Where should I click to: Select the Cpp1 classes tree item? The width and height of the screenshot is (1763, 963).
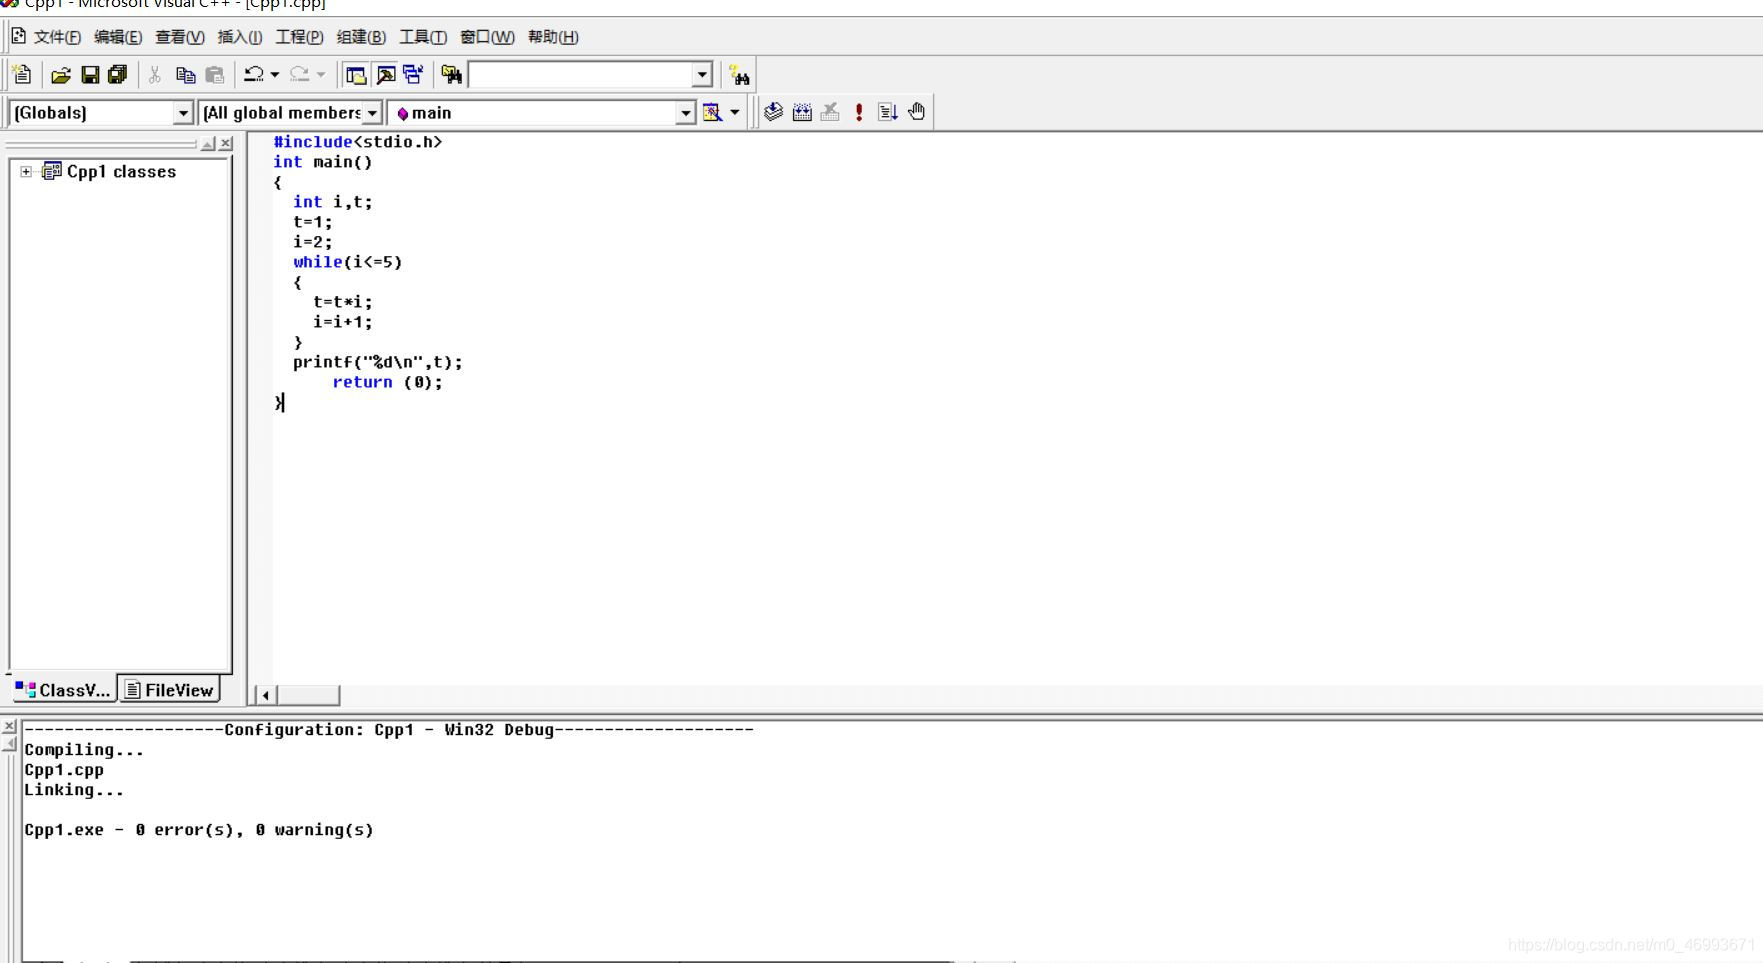pyautogui.click(x=121, y=172)
